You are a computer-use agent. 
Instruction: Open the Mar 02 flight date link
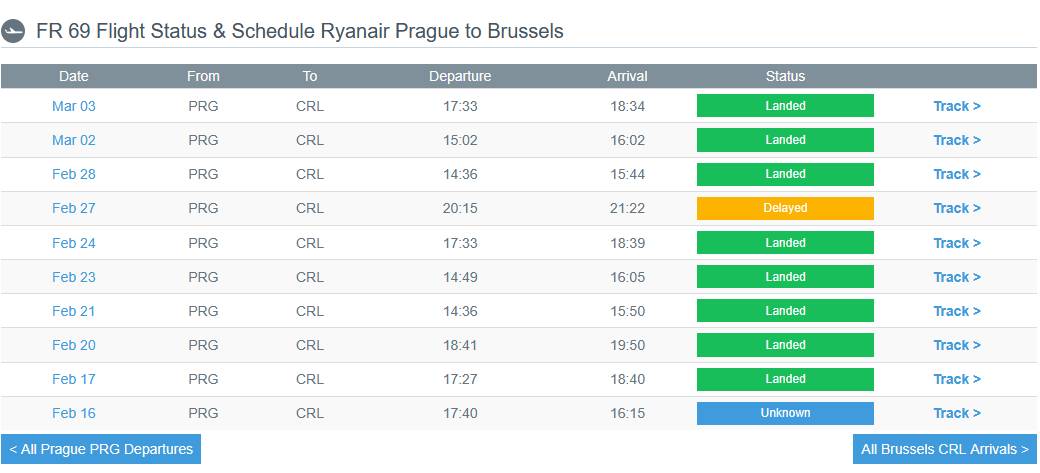point(74,140)
